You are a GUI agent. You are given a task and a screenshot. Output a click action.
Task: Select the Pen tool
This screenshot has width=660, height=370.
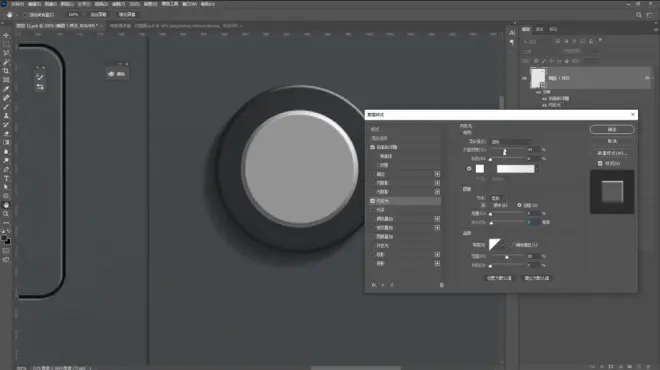point(6,169)
